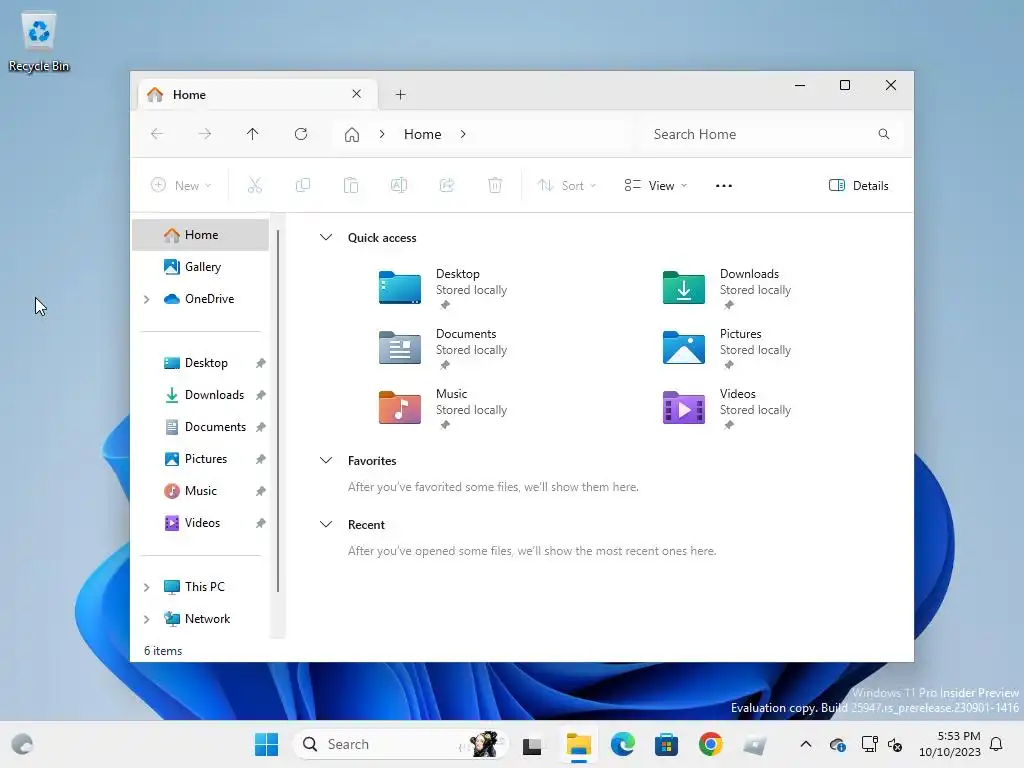Click pin icon next to sidebar Downloads
This screenshot has height=768, width=1024.
261,395
